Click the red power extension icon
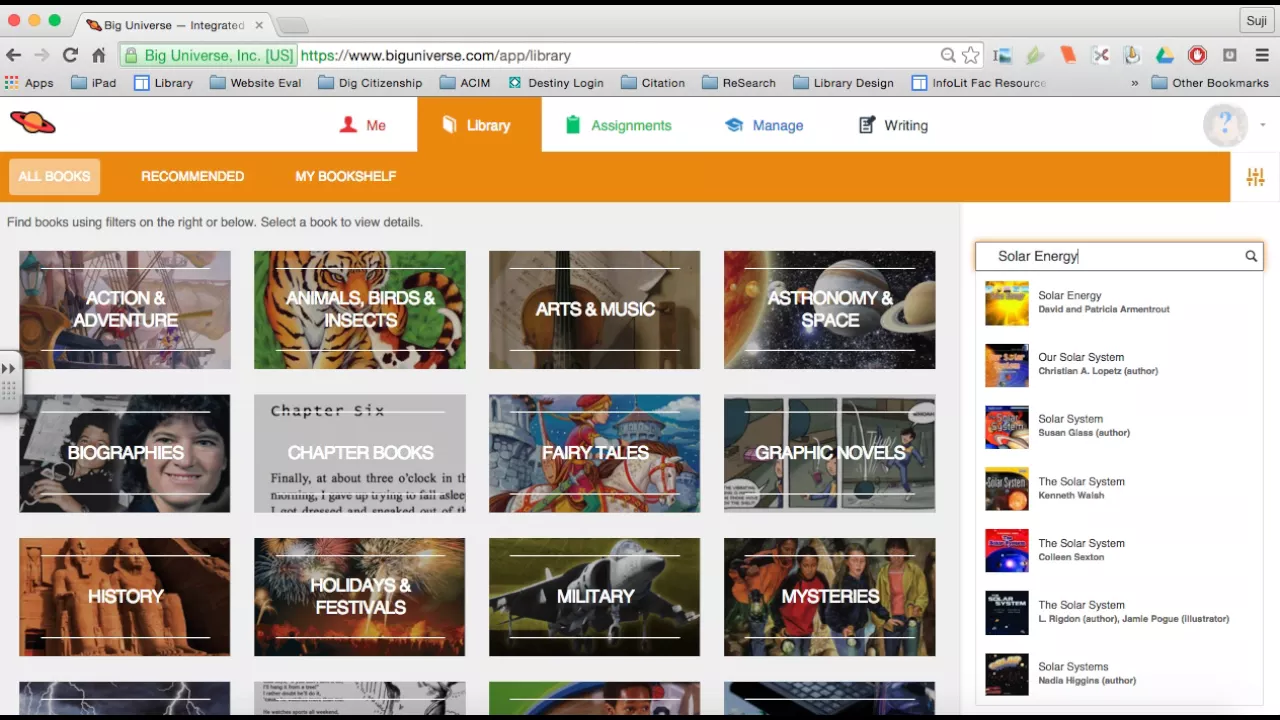Screen dimensions: 1280x720 pyautogui.click(x=1197, y=56)
